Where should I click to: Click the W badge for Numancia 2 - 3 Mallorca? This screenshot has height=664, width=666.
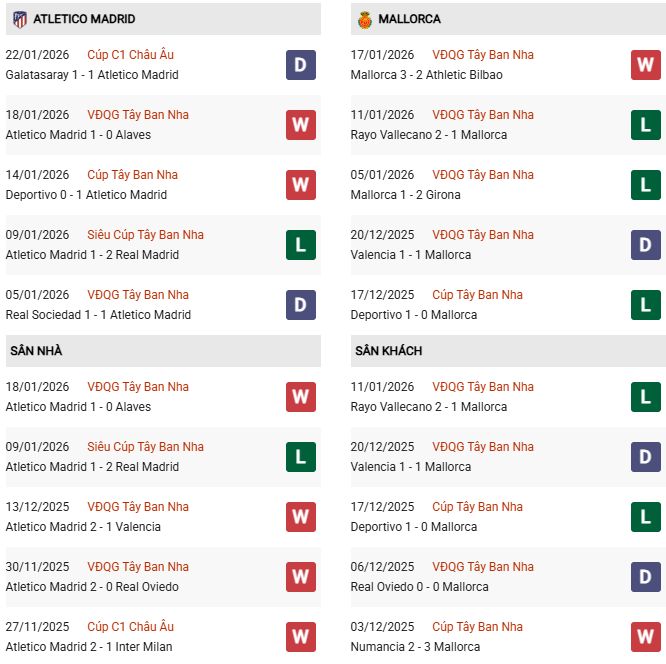(646, 637)
